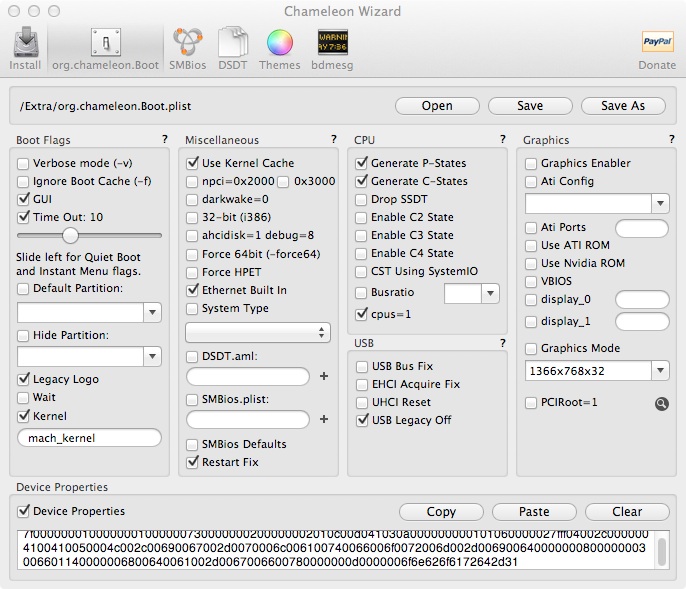Click the display_0 text field
This screenshot has width=686, height=589.
click(x=642, y=300)
